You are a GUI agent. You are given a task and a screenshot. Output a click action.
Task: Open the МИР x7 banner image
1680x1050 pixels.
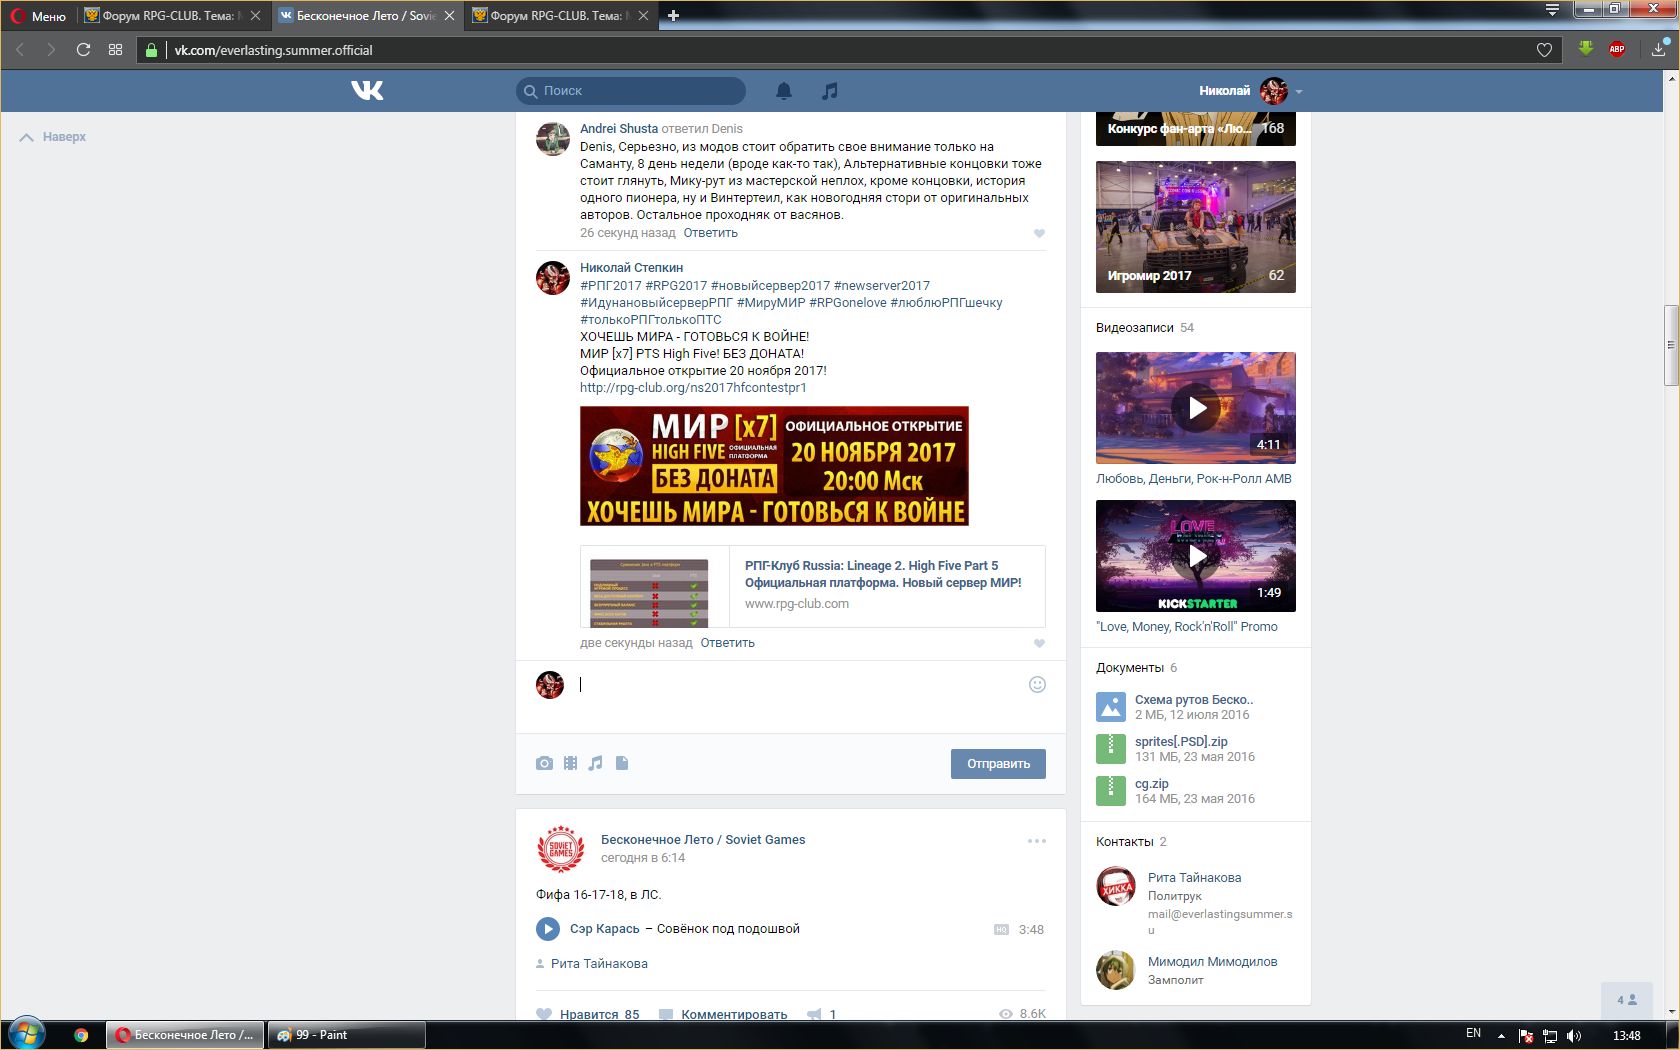pyautogui.click(x=774, y=466)
